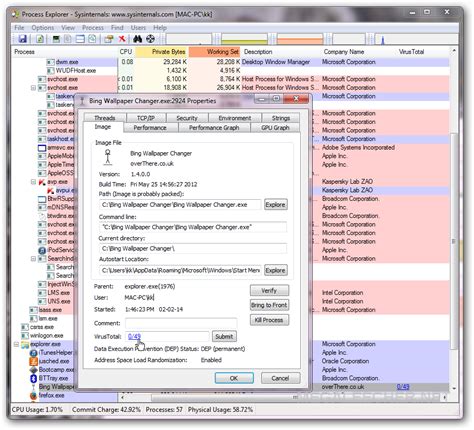Viewport: 474px width, 430px height.
Task: Click the Verify button
Action: point(269,291)
